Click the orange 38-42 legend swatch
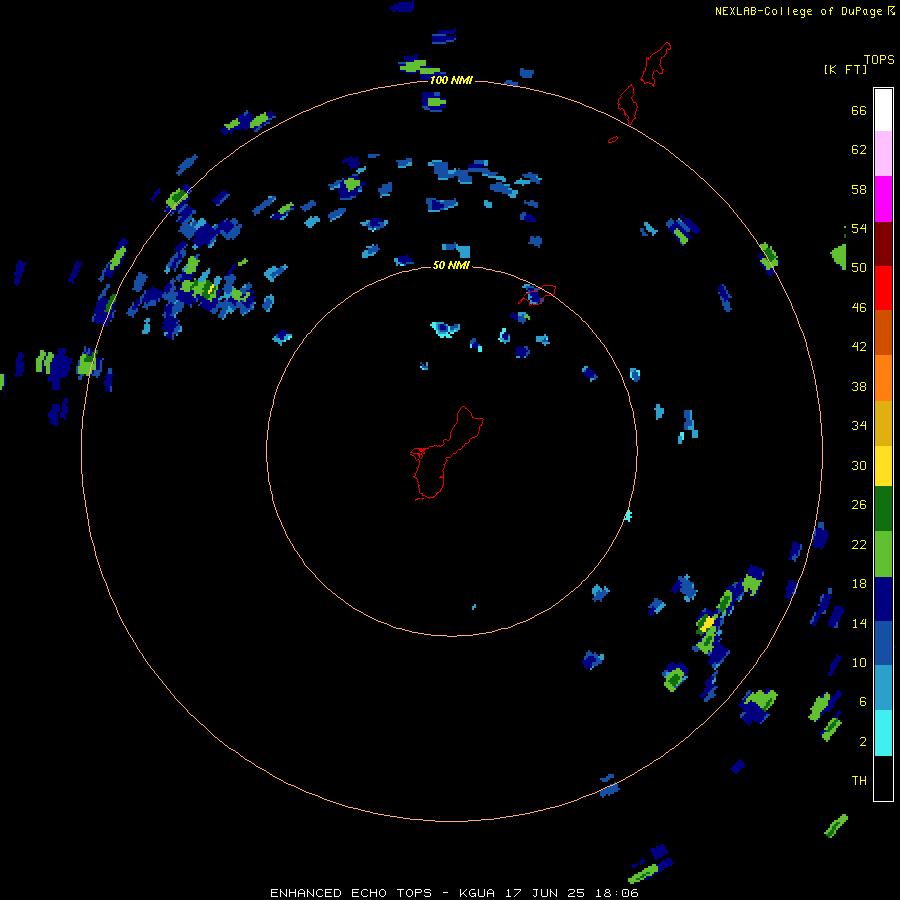The height and width of the screenshot is (900, 900). [883, 378]
